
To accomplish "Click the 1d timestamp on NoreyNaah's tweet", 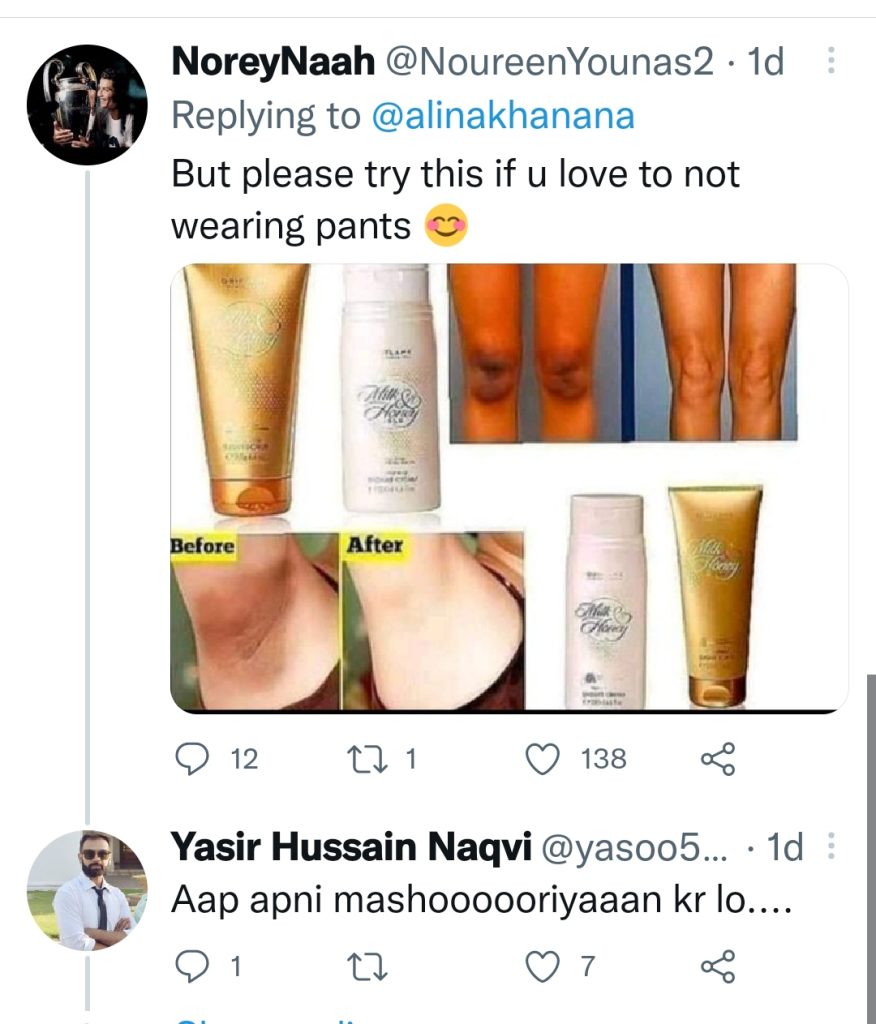I will coord(766,64).
